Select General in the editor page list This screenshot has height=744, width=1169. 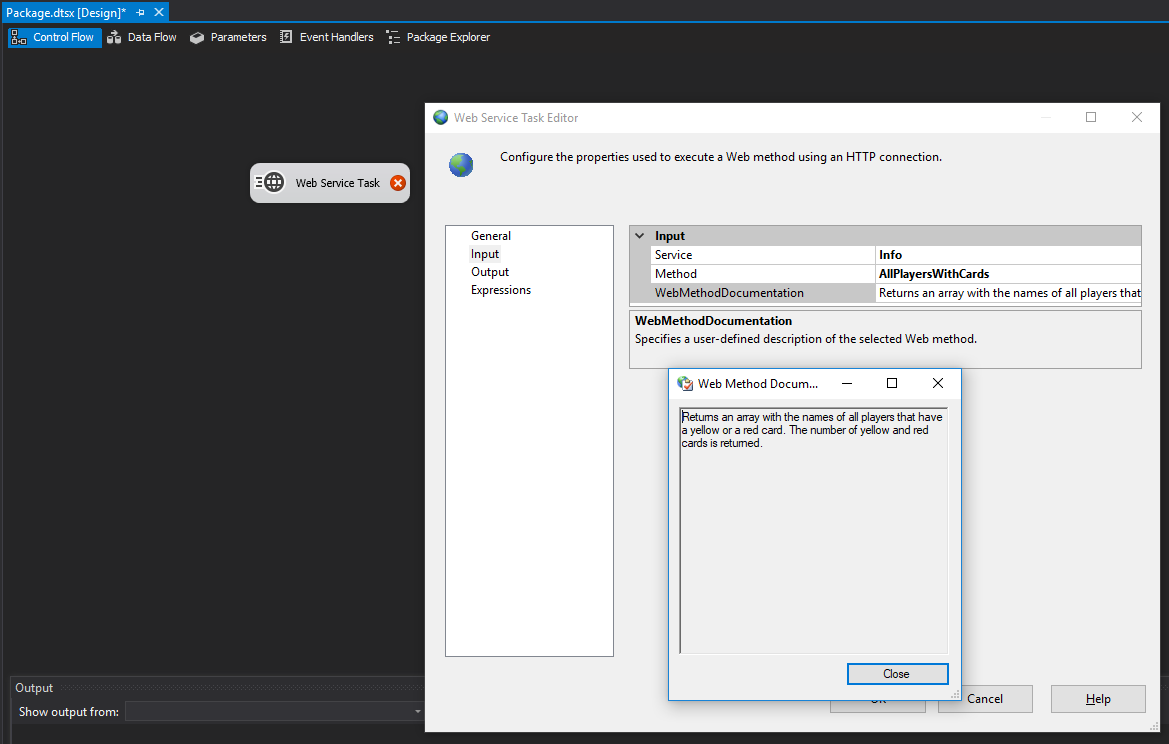491,236
